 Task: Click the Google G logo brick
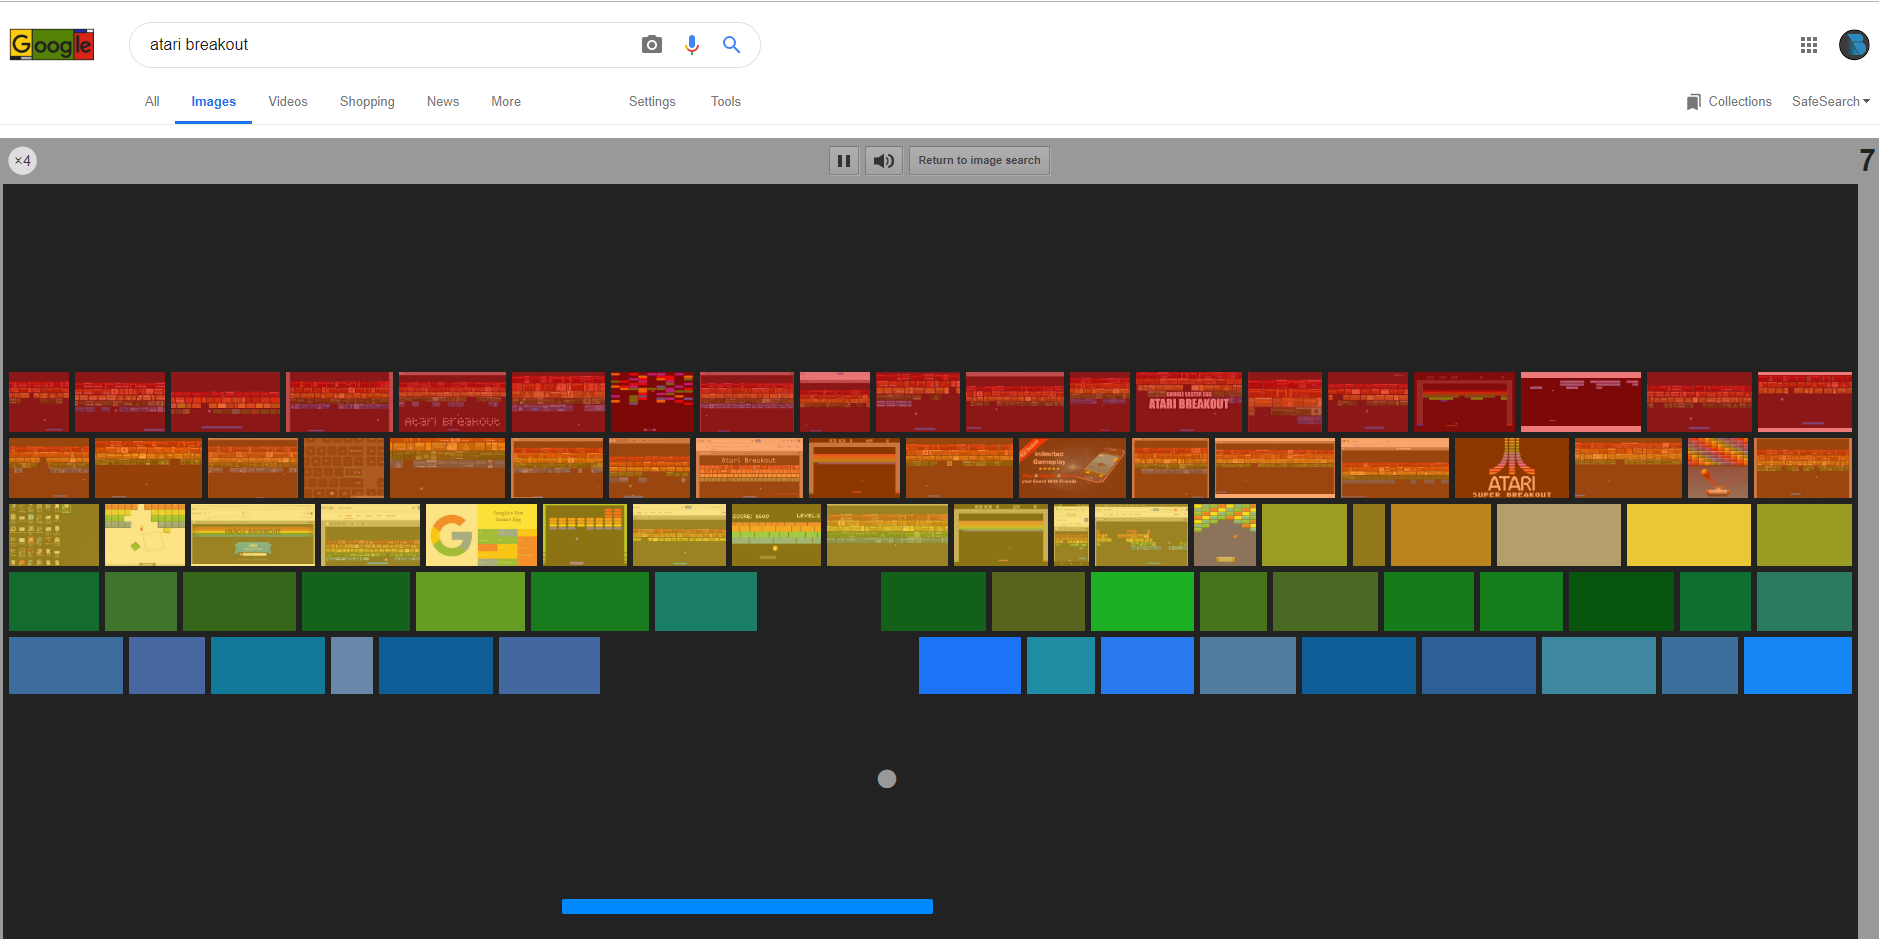tap(481, 535)
